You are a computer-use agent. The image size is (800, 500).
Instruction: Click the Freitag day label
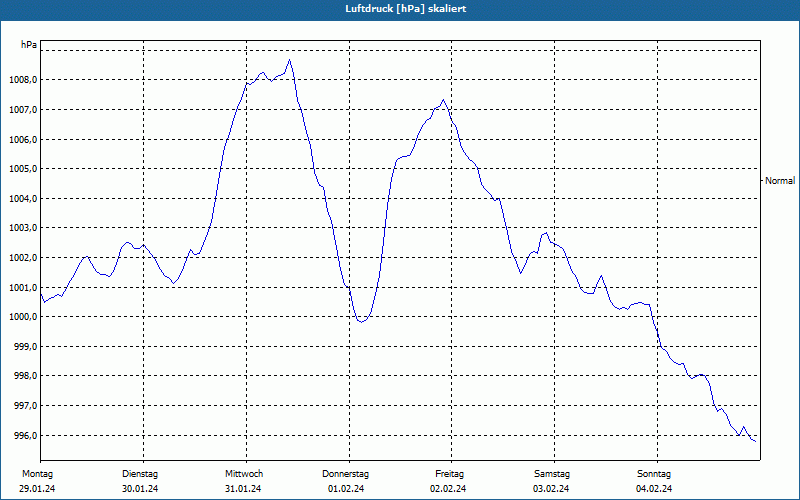(449, 474)
